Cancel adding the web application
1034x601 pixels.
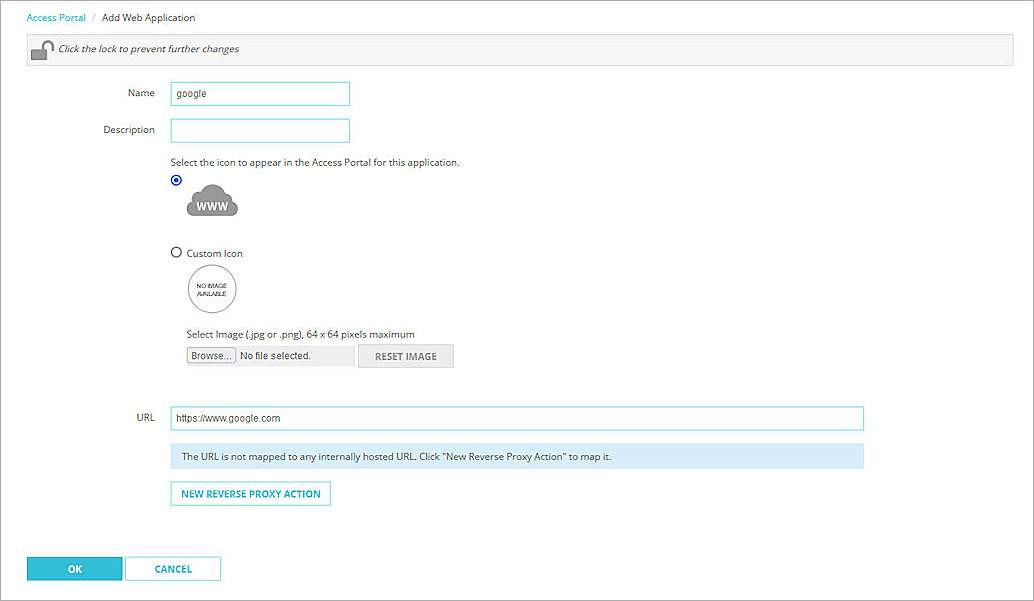172,568
